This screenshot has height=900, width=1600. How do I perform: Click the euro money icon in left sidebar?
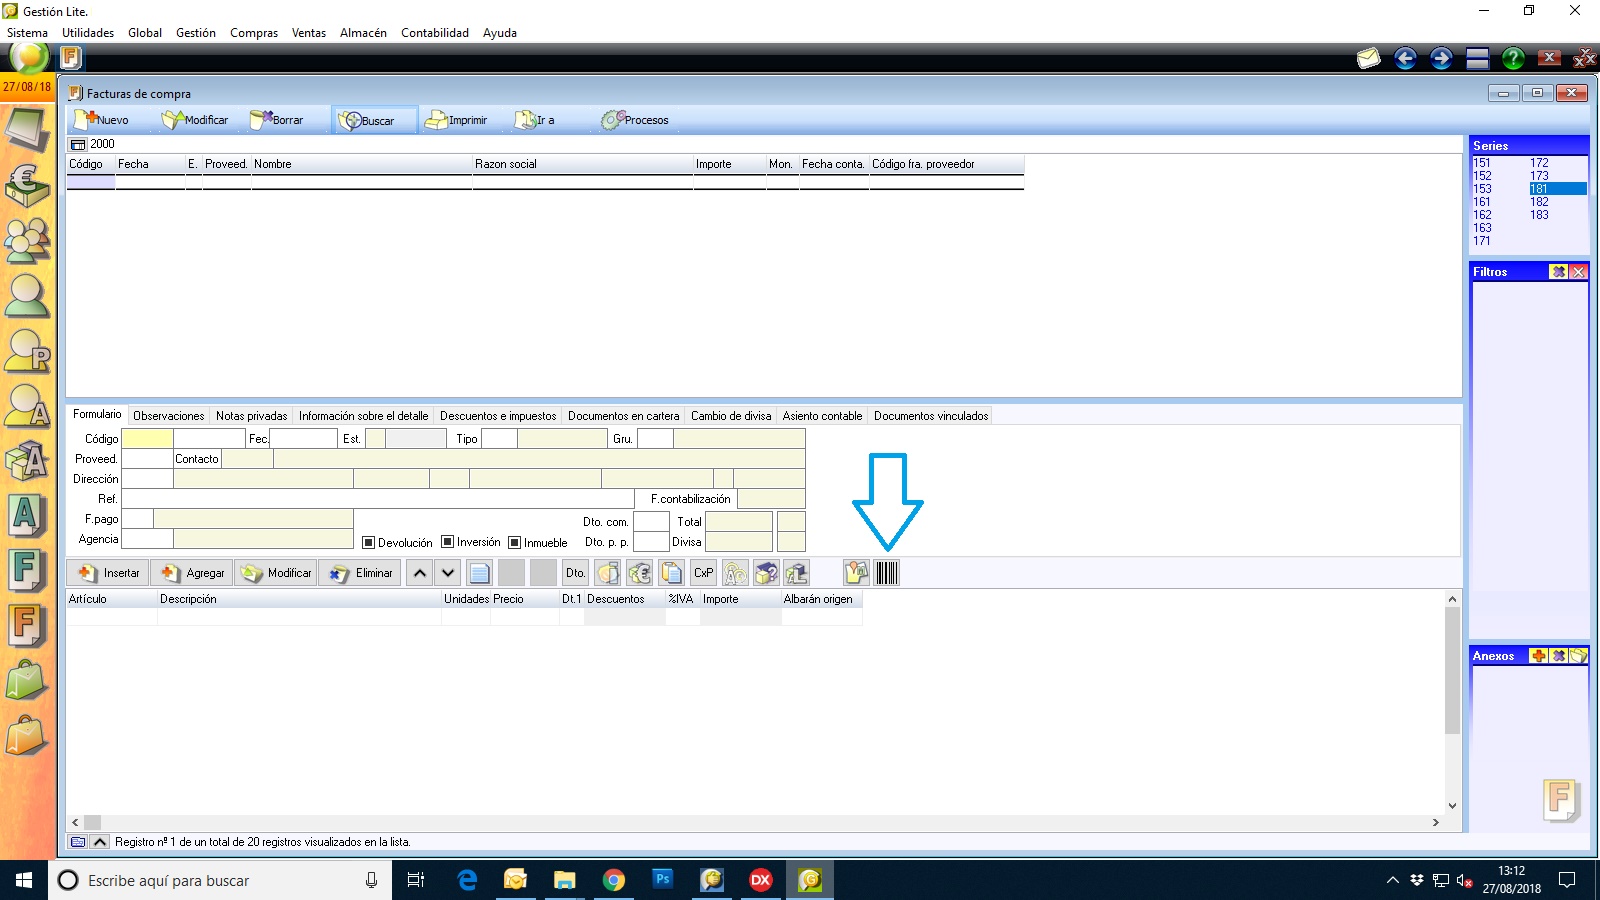(27, 185)
